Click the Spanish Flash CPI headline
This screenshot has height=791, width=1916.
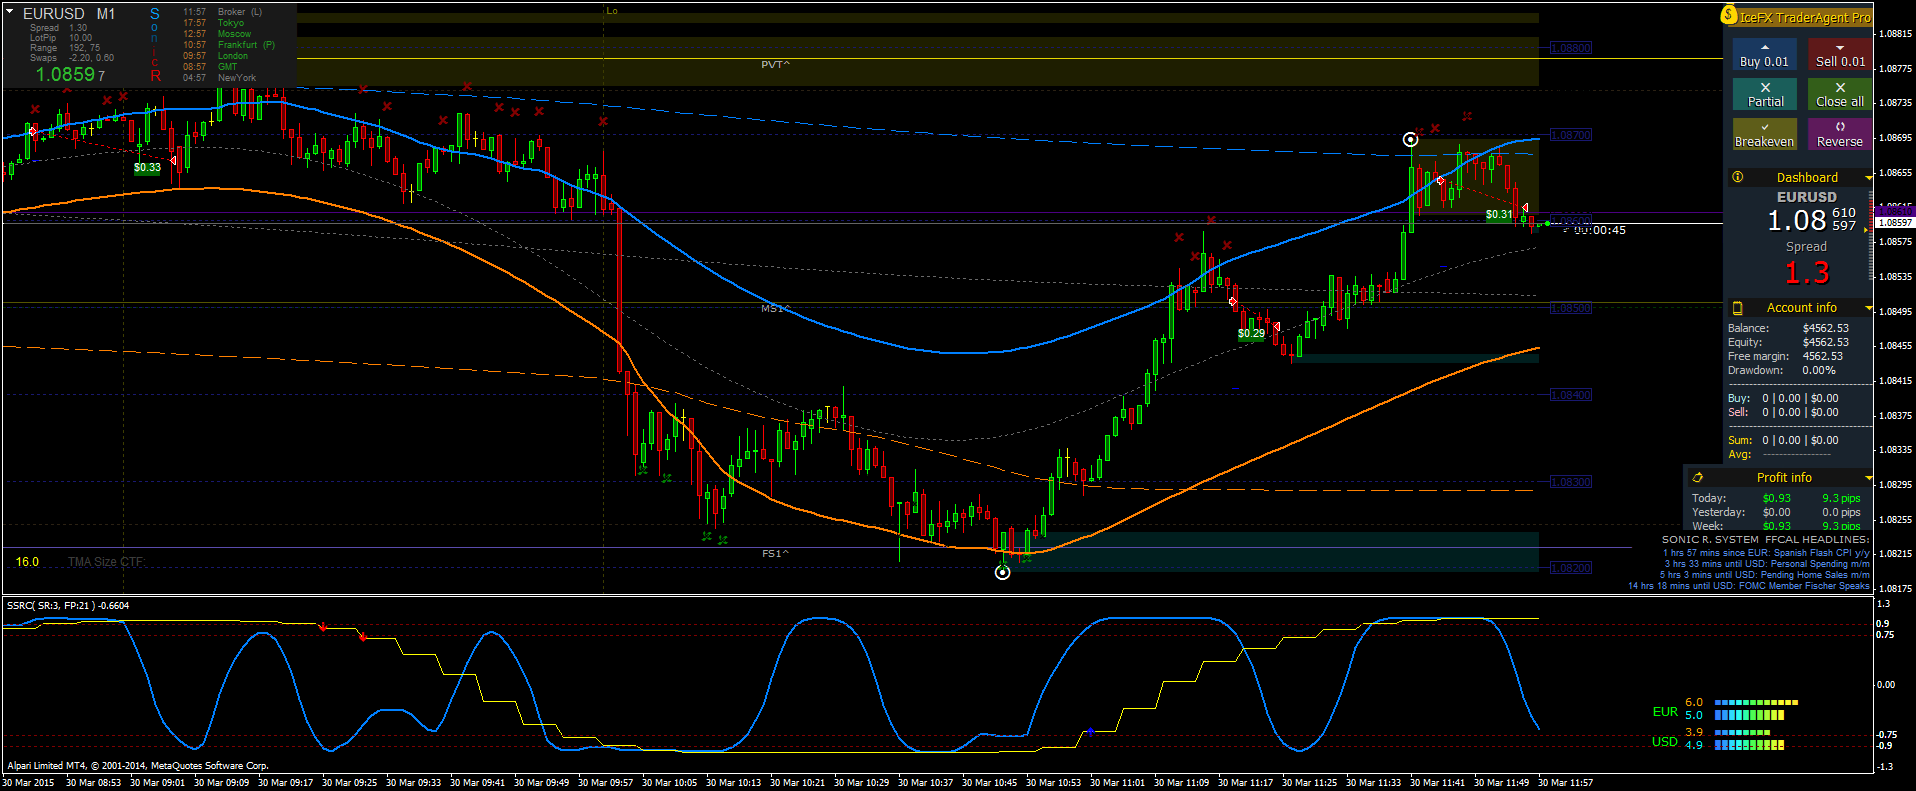[x=1766, y=553]
